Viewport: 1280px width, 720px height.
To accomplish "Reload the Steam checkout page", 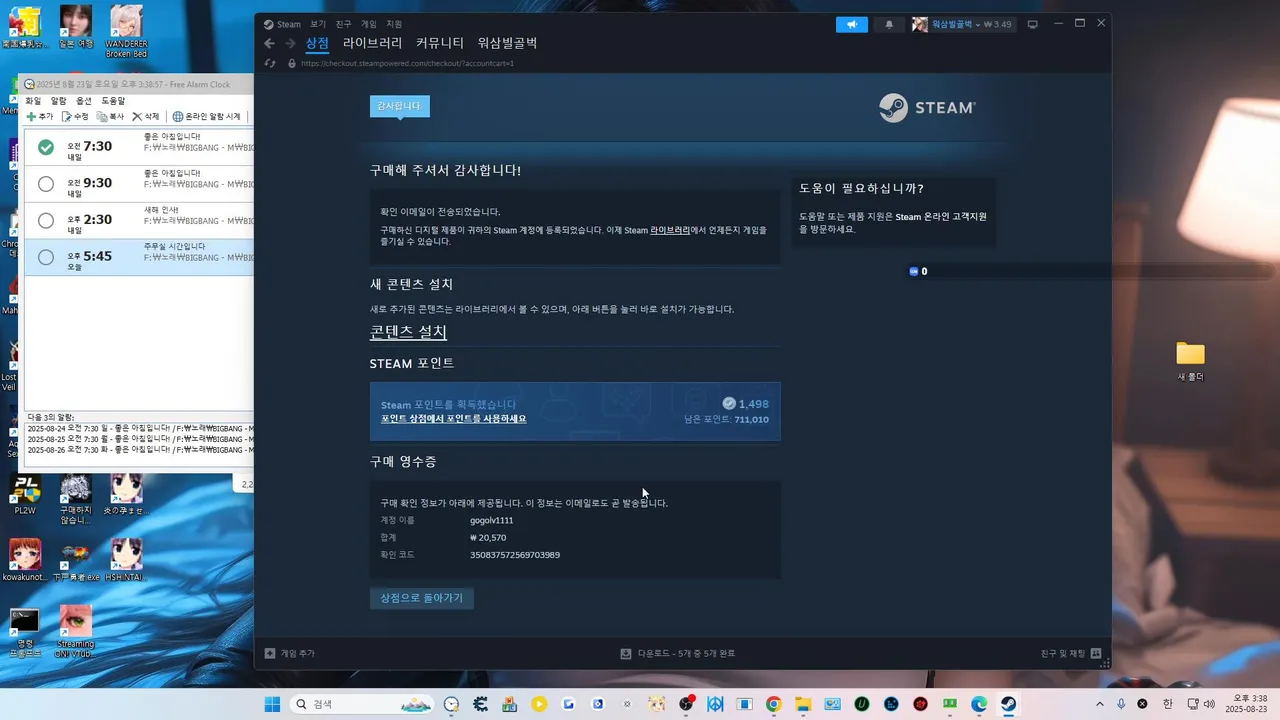I will (x=270, y=63).
